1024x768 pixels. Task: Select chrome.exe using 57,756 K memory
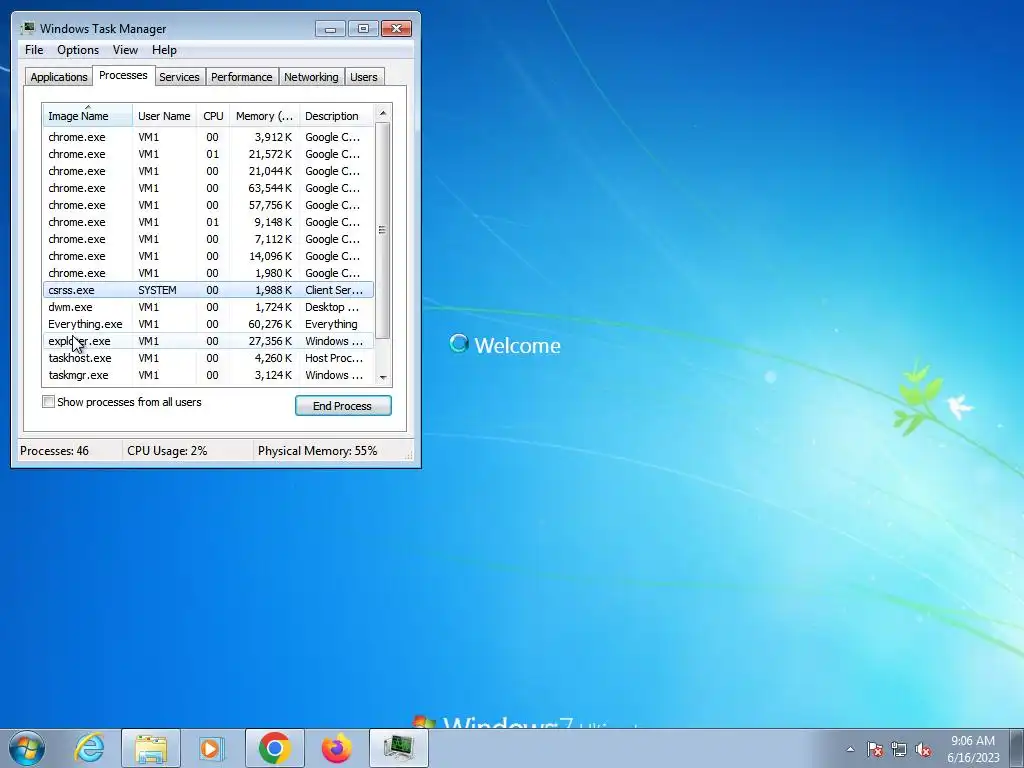[208, 205]
